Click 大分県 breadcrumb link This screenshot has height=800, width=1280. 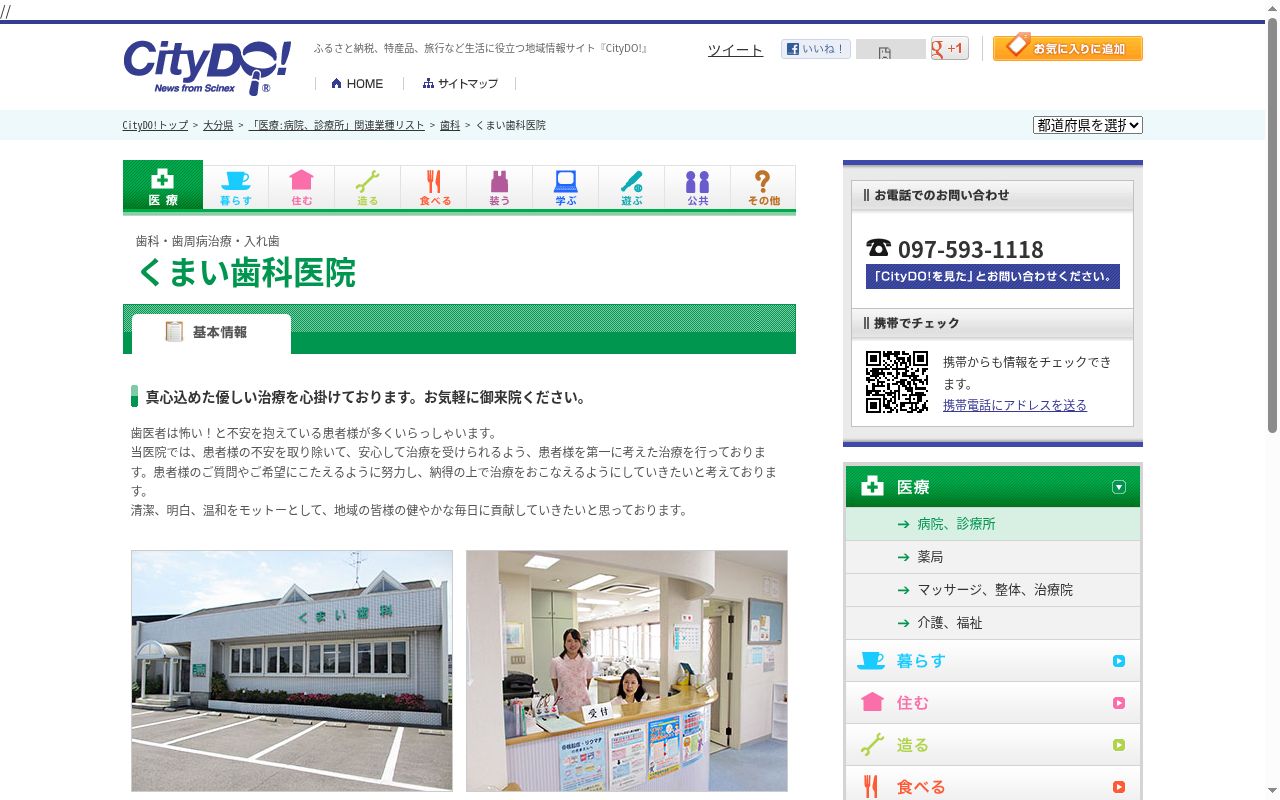(x=218, y=126)
